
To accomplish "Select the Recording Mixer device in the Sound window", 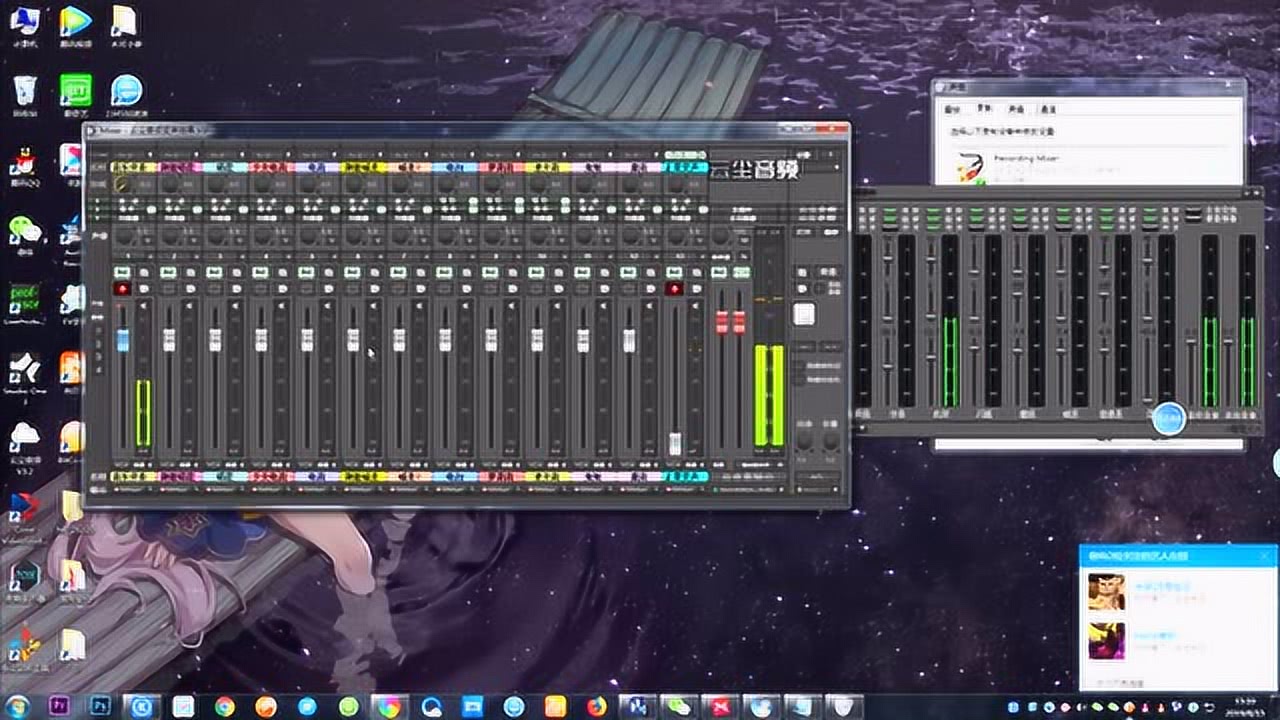I will (1090, 166).
